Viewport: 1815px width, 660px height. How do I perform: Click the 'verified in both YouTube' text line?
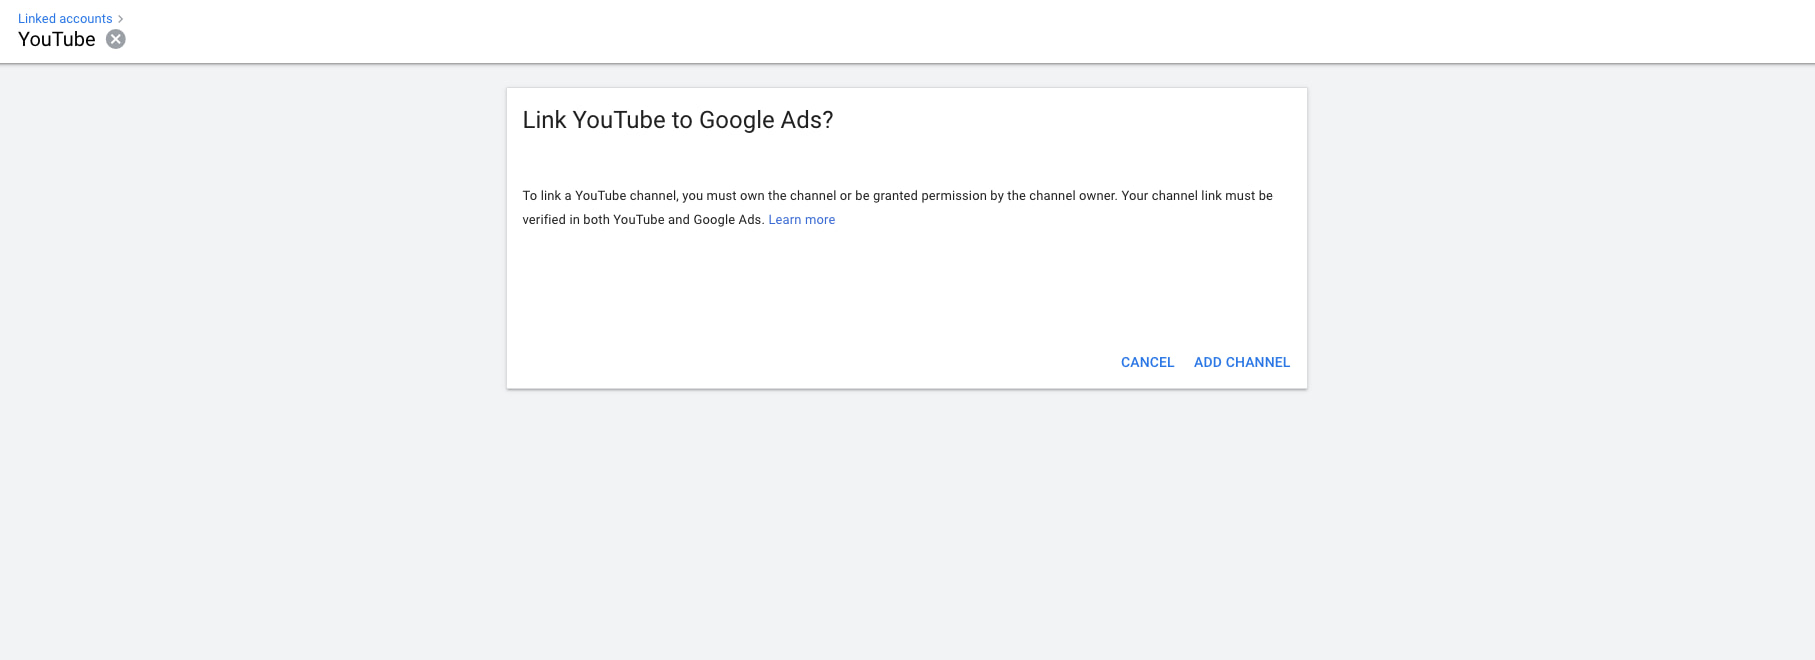pos(642,220)
